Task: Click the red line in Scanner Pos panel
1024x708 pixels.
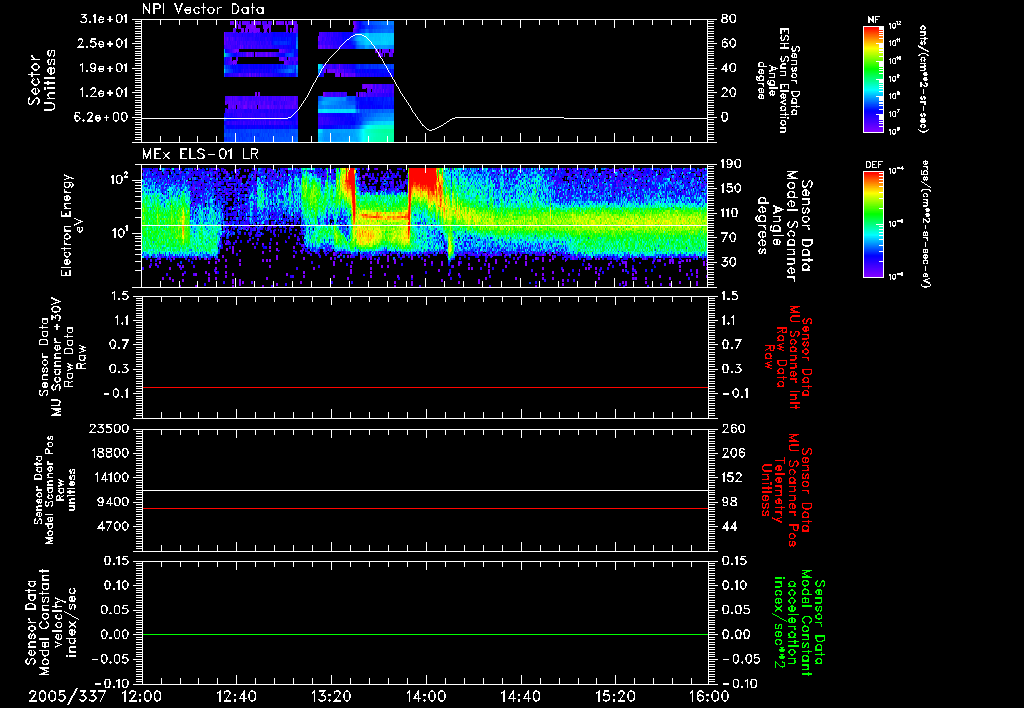Action: 425,508
